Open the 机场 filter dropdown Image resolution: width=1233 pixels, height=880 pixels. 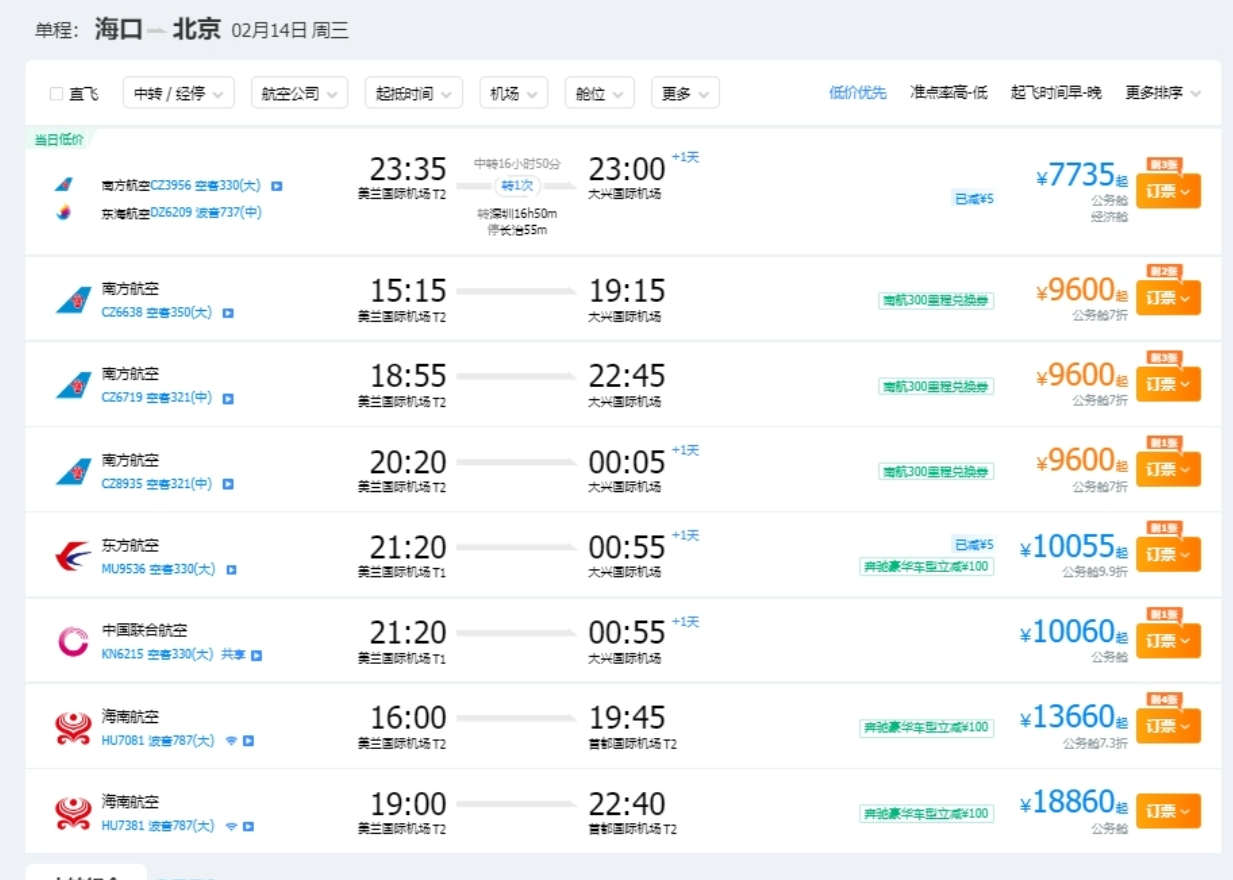click(514, 93)
